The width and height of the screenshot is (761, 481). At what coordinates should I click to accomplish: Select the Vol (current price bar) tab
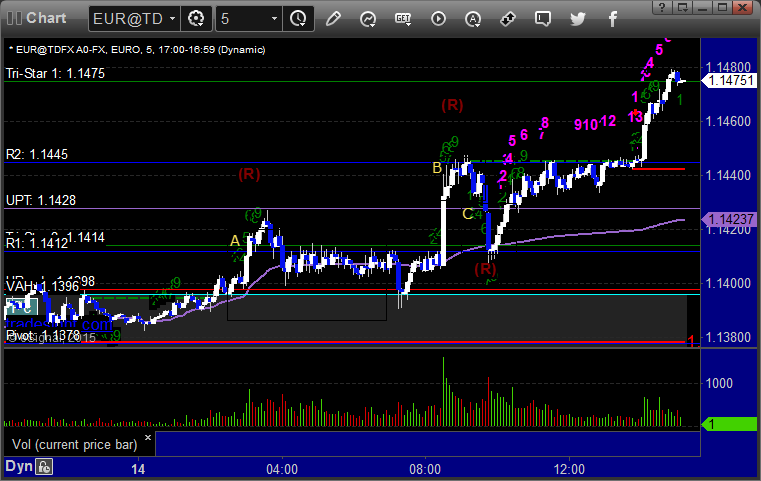[x=75, y=445]
